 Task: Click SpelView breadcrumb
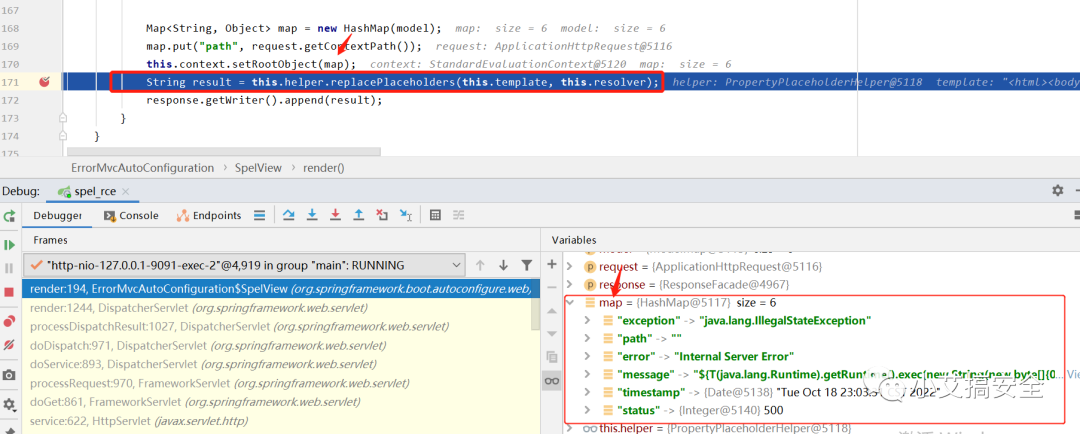[259, 167]
